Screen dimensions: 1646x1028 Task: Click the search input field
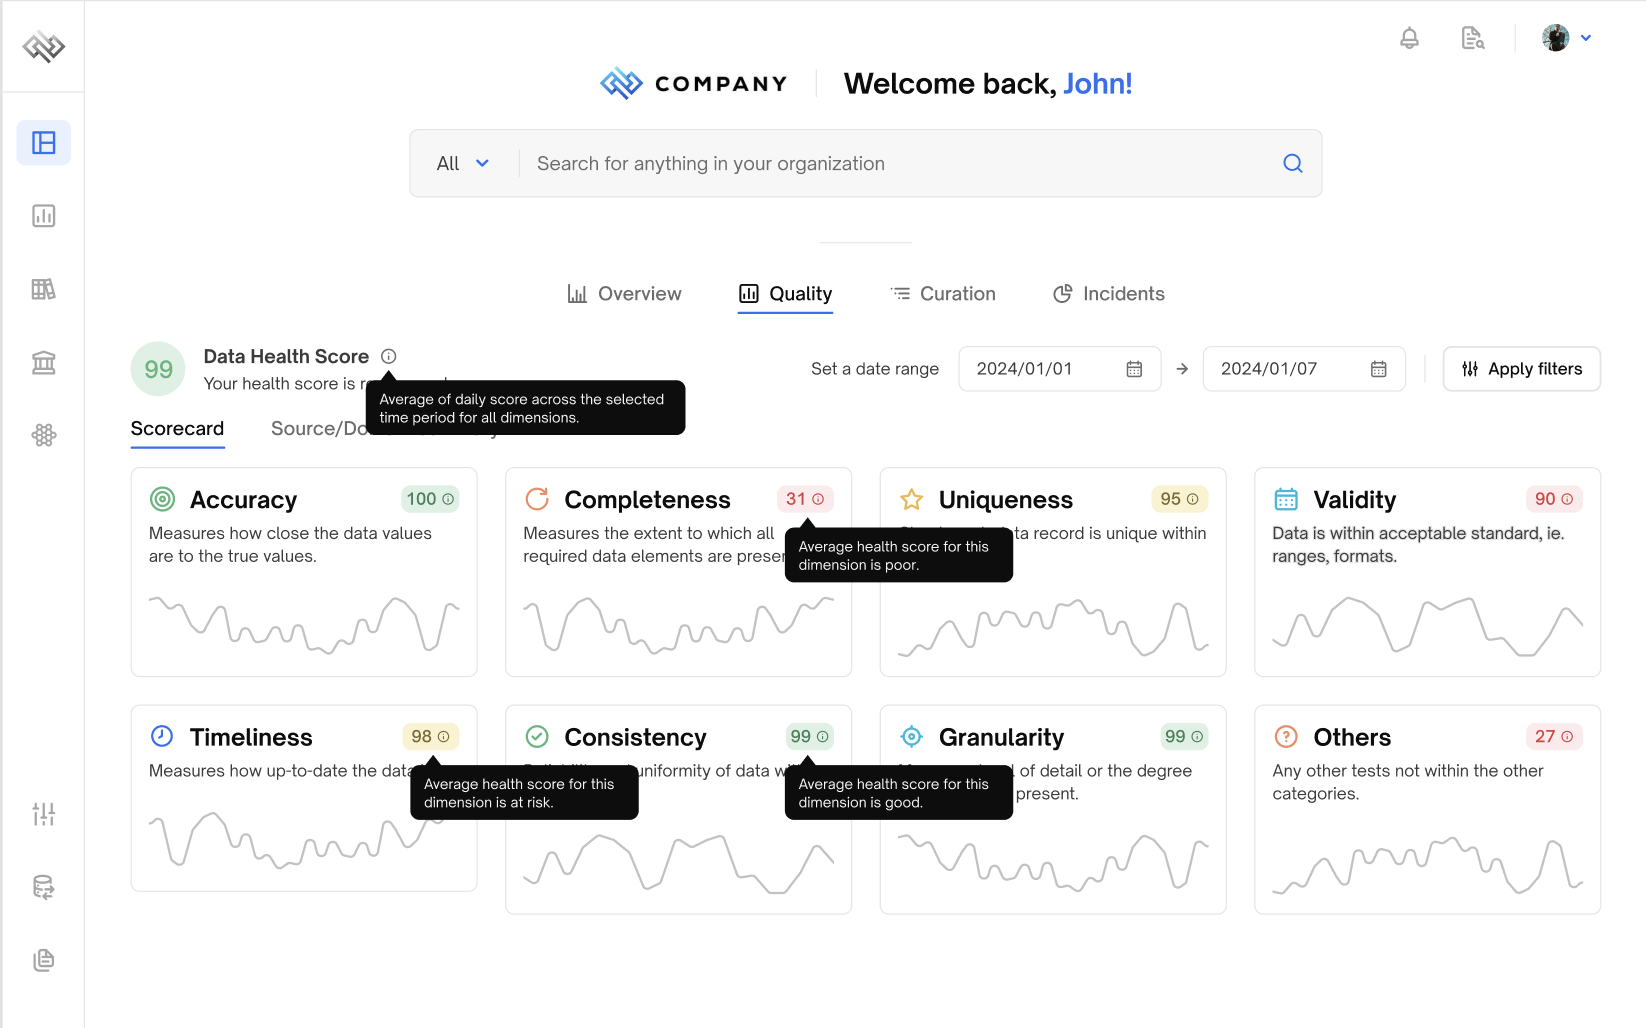900,163
